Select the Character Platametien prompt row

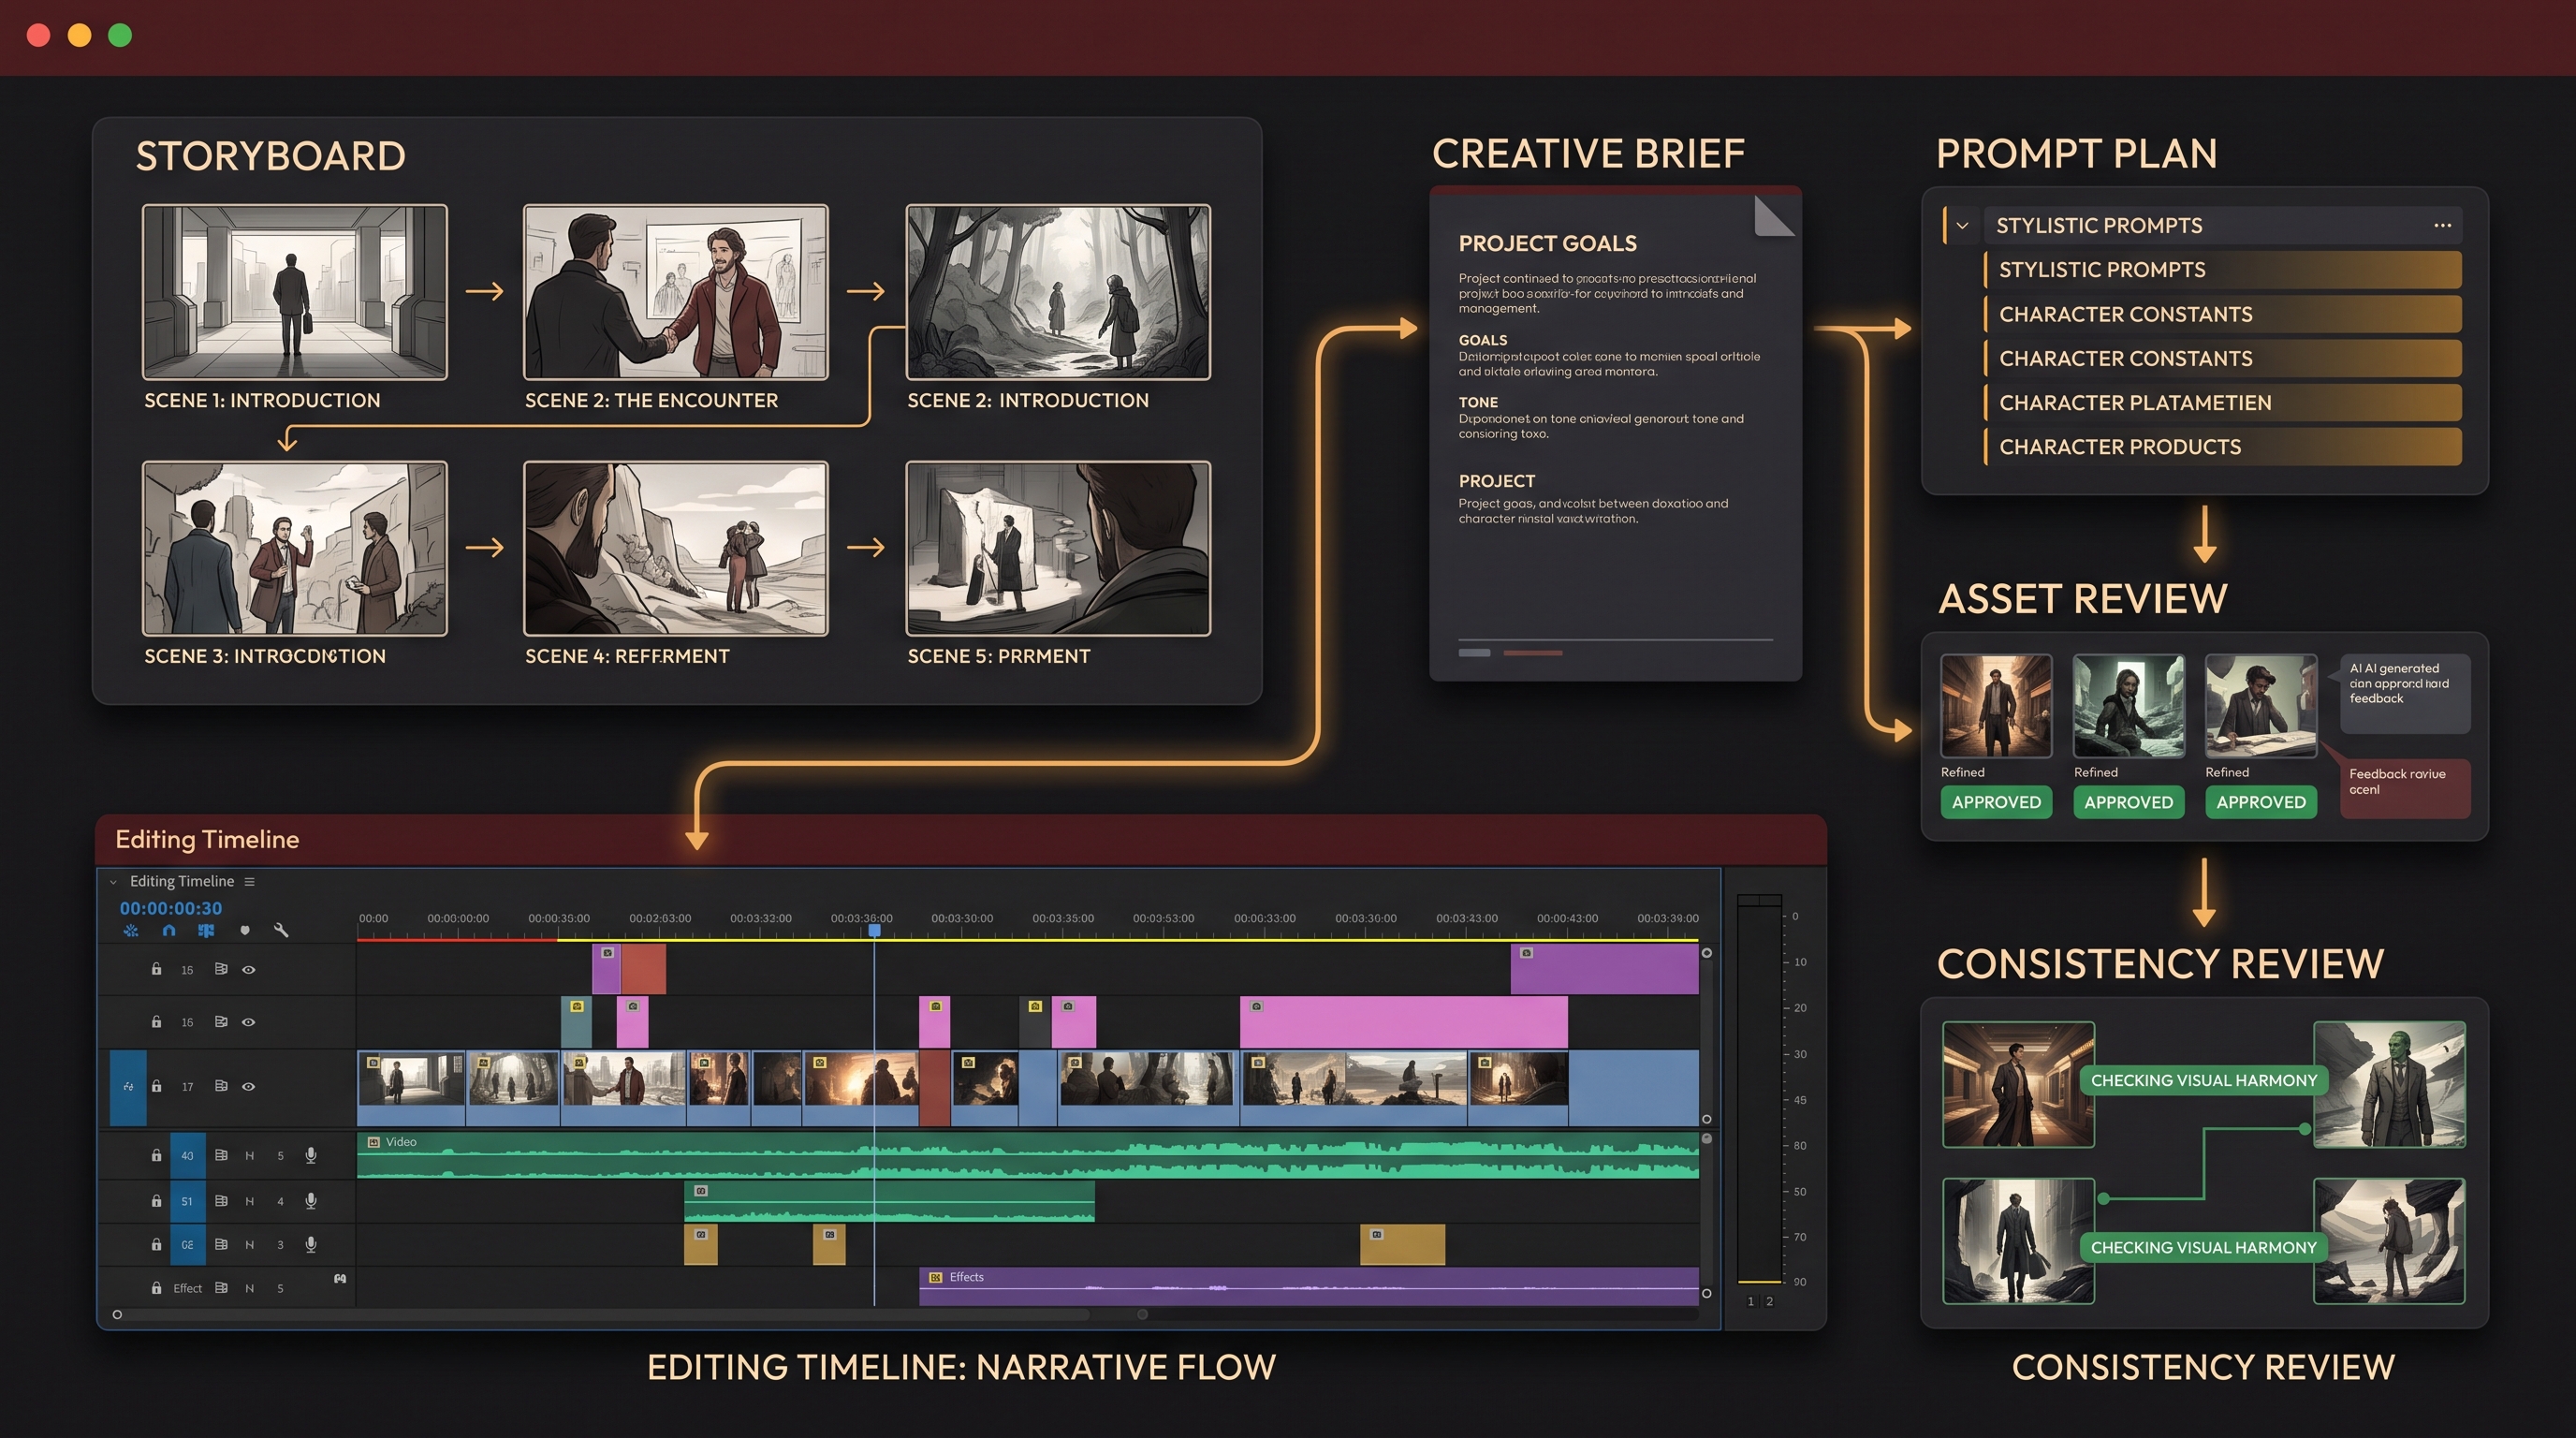2222,402
